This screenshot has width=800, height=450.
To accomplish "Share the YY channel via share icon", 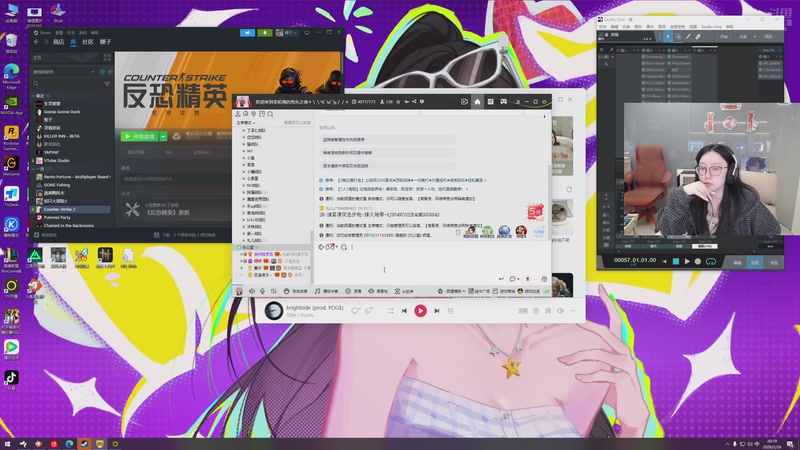I will click(414, 102).
